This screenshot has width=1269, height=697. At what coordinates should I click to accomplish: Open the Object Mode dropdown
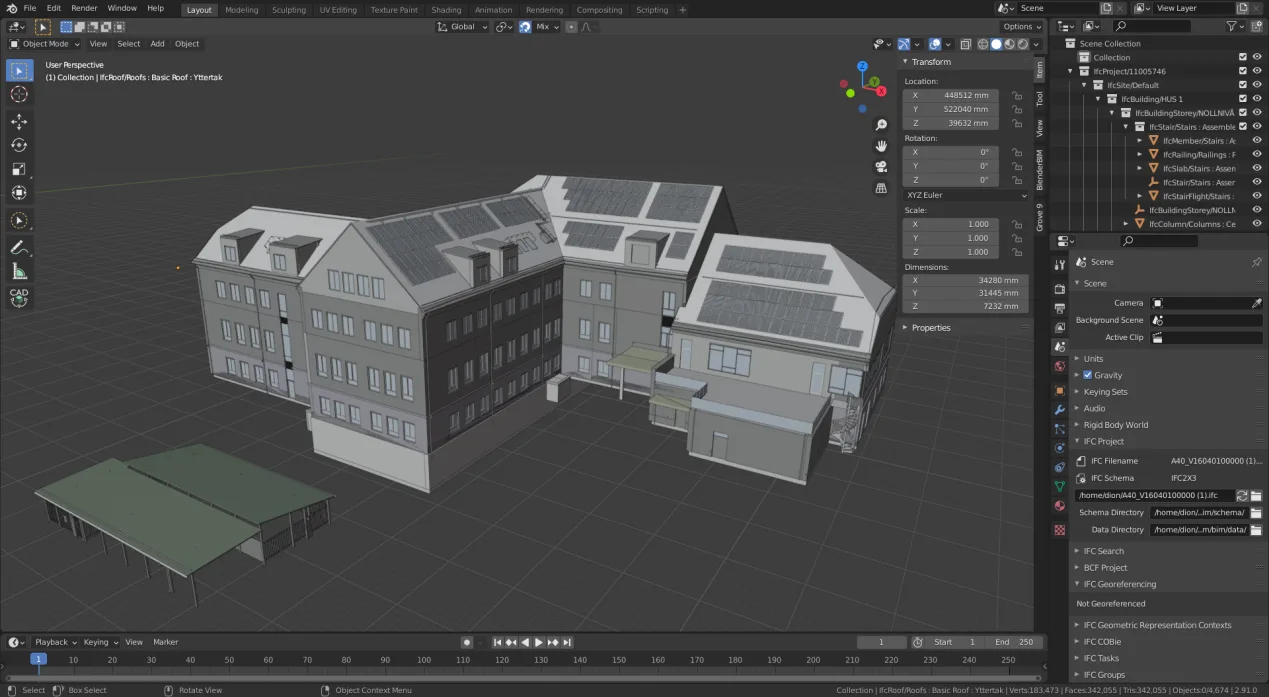[44, 43]
